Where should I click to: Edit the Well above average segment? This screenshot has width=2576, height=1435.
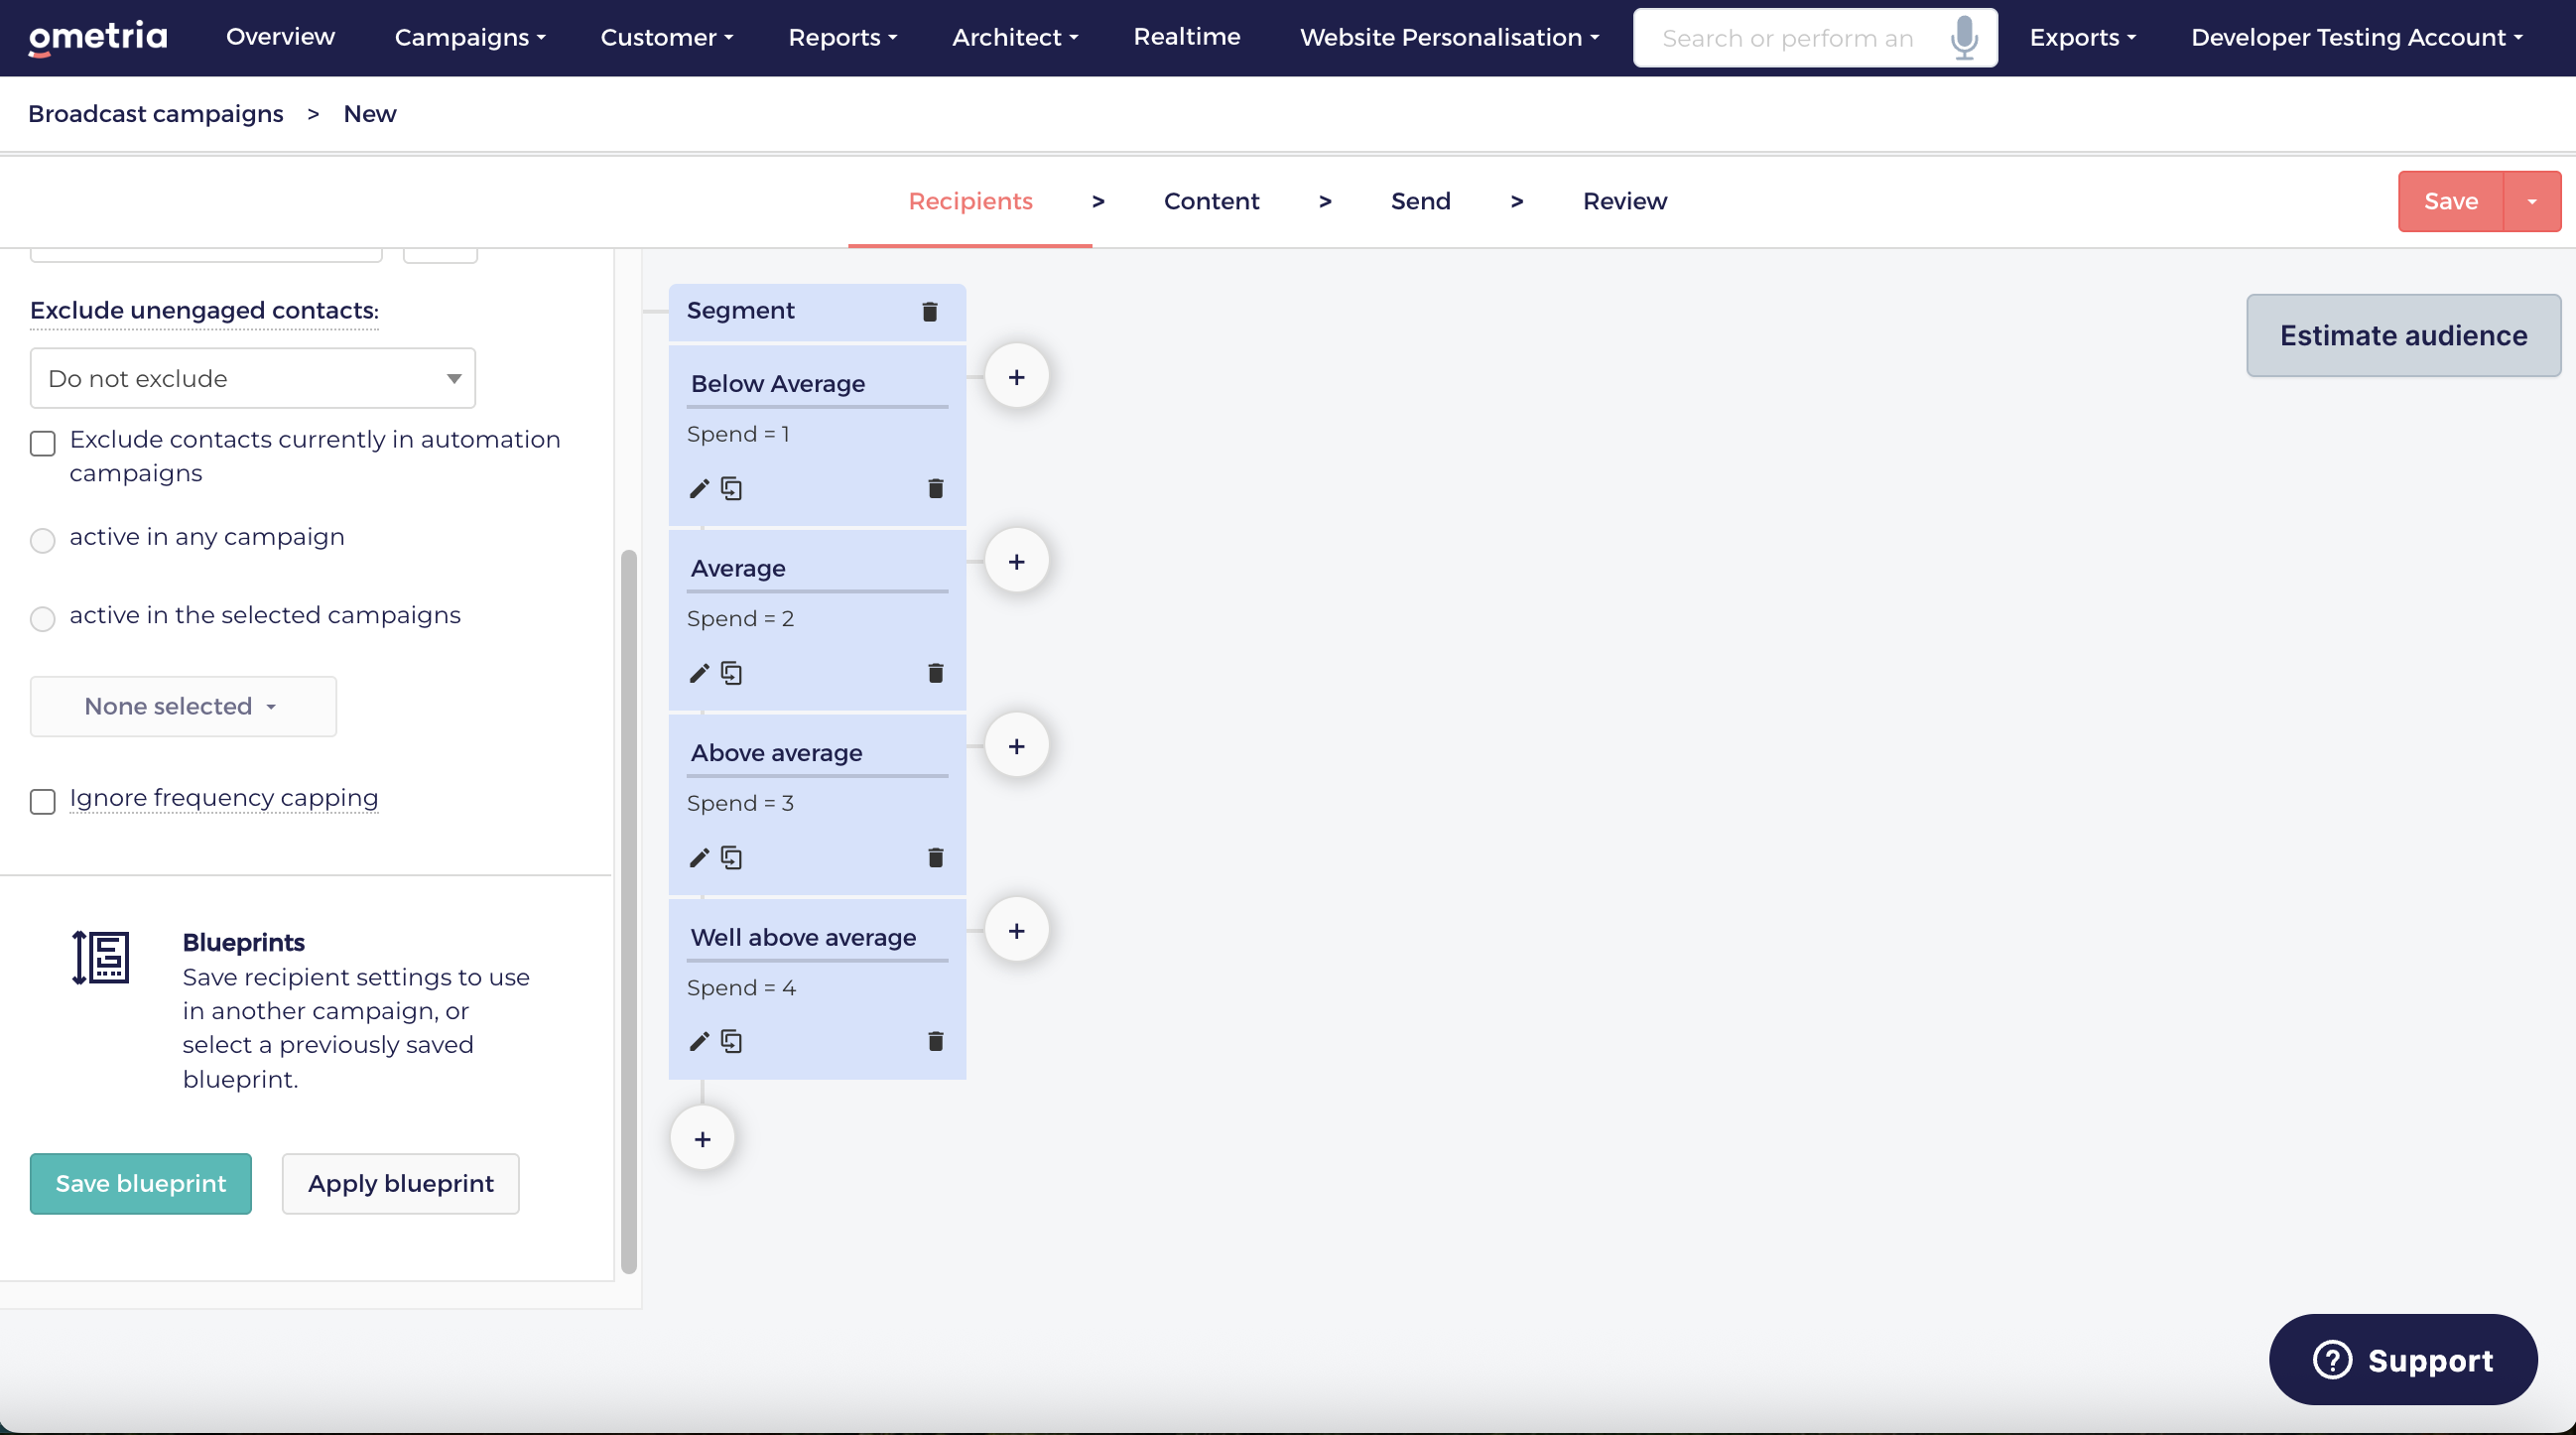(699, 1042)
